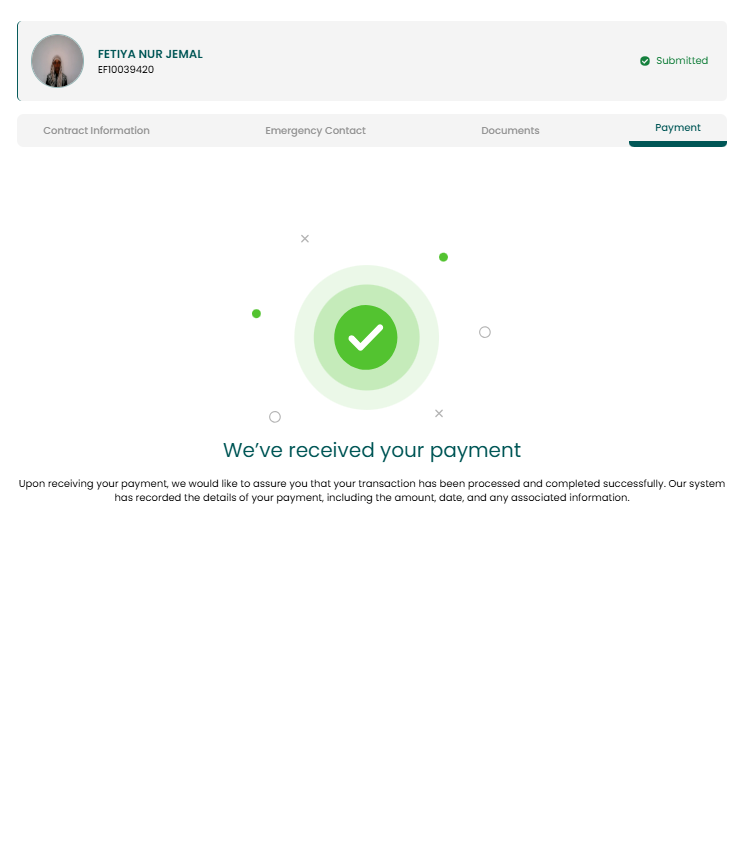Select the Payment tab

677,128
